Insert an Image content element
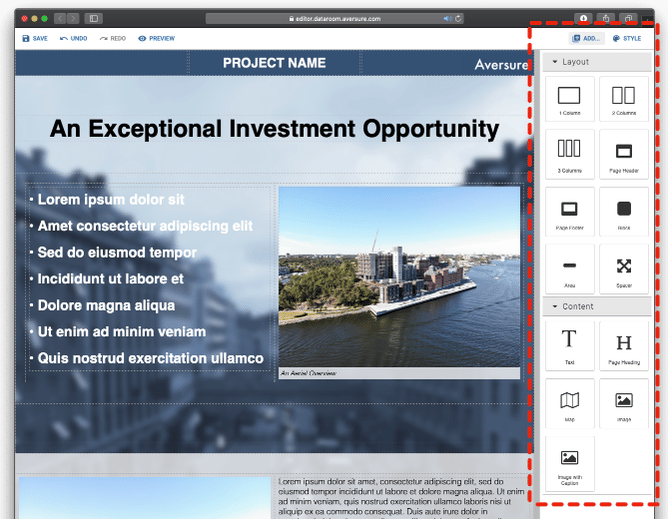Image resolution: width=668 pixels, height=519 pixels. pyautogui.click(x=624, y=403)
